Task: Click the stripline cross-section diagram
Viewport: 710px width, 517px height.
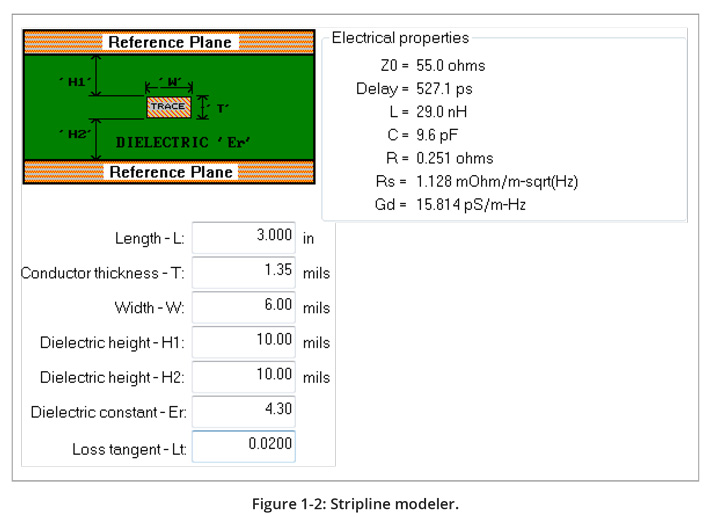Action: click(x=169, y=107)
